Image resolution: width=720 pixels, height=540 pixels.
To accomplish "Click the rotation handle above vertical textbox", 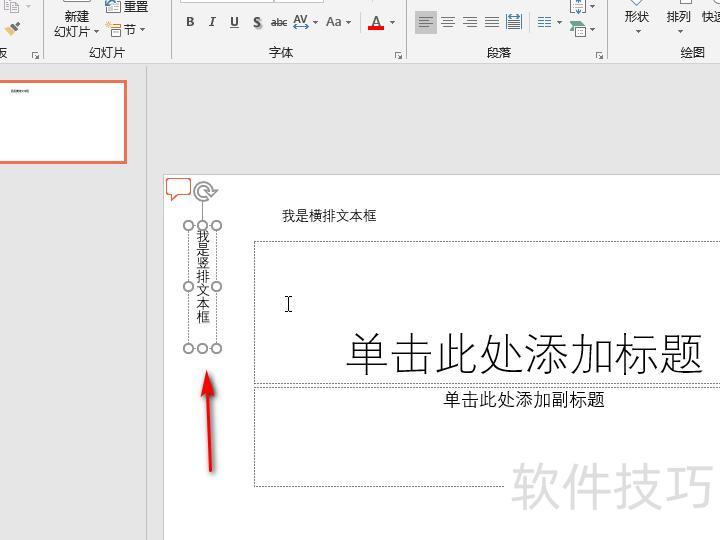I will coord(204,192).
